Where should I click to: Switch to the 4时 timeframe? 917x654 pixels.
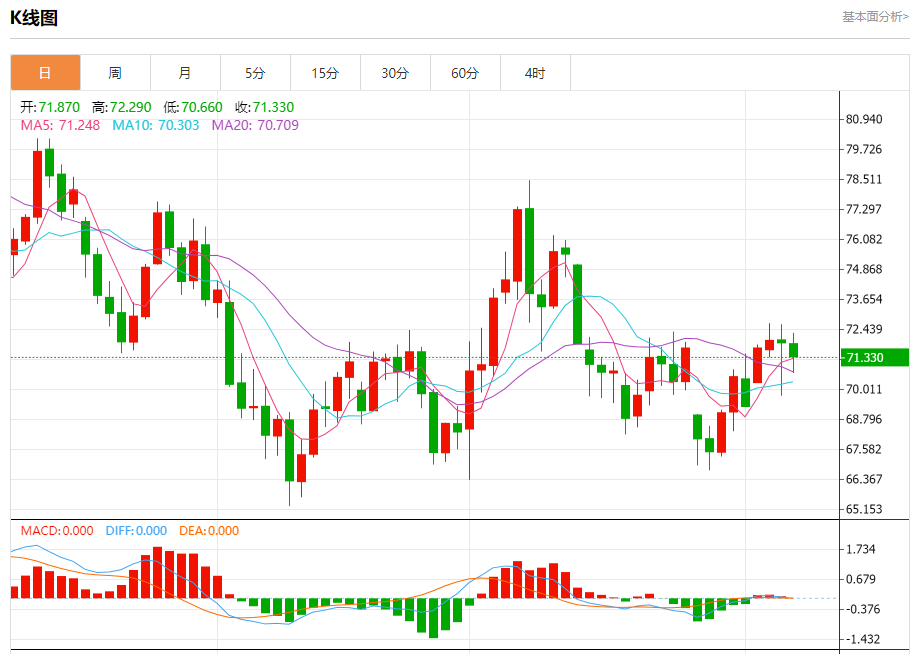pyautogui.click(x=535, y=73)
